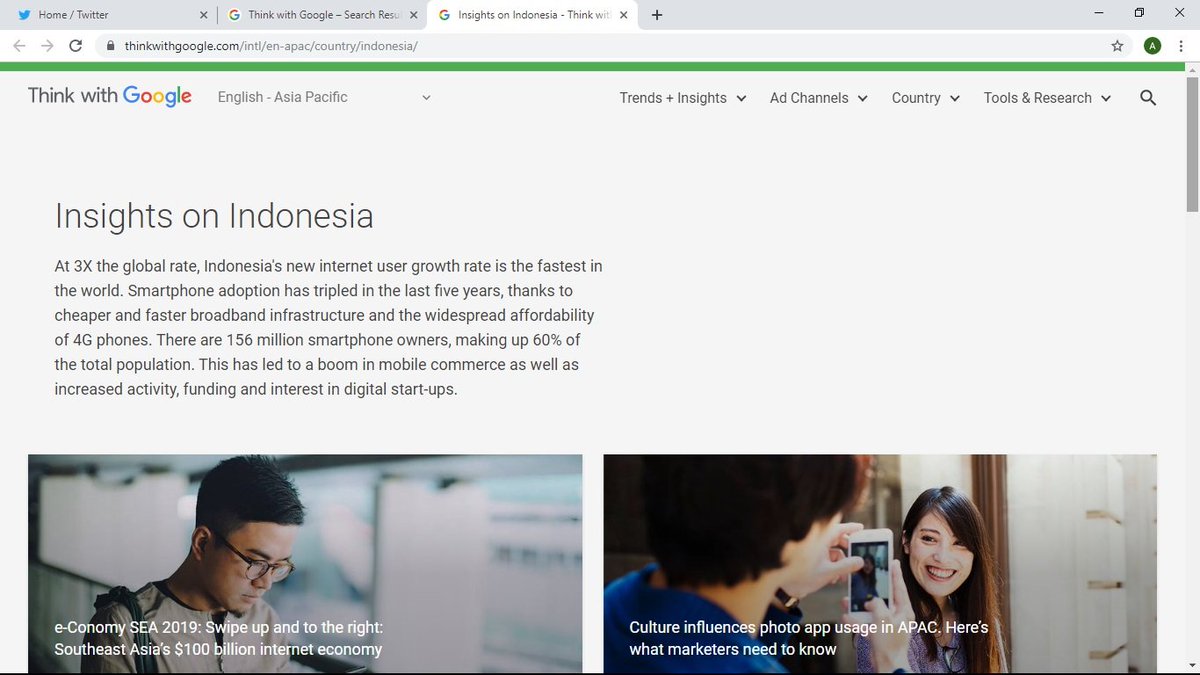Image resolution: width=1200 pixels, height=675 pixels.
Task: Close the Insights on Indonesia tab
Action: (624, 15)
